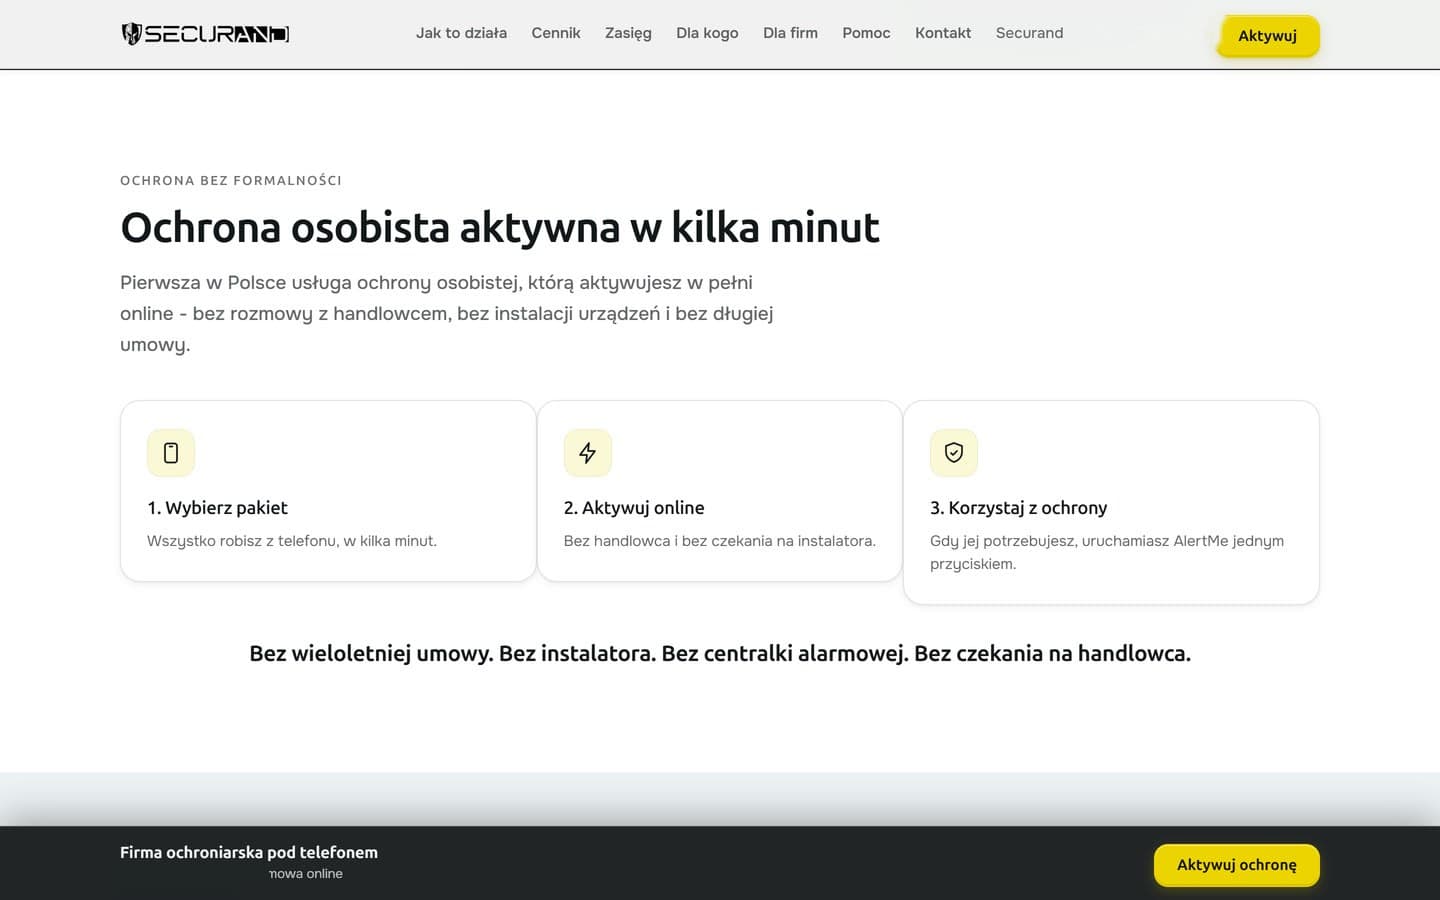
Task: Click the shield check icon in Korzystaj z ochrony card
Action: [x=954, y=453]
